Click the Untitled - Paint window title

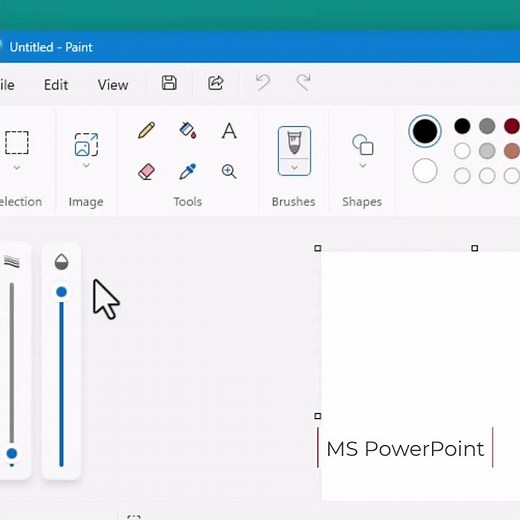[51, 47]
